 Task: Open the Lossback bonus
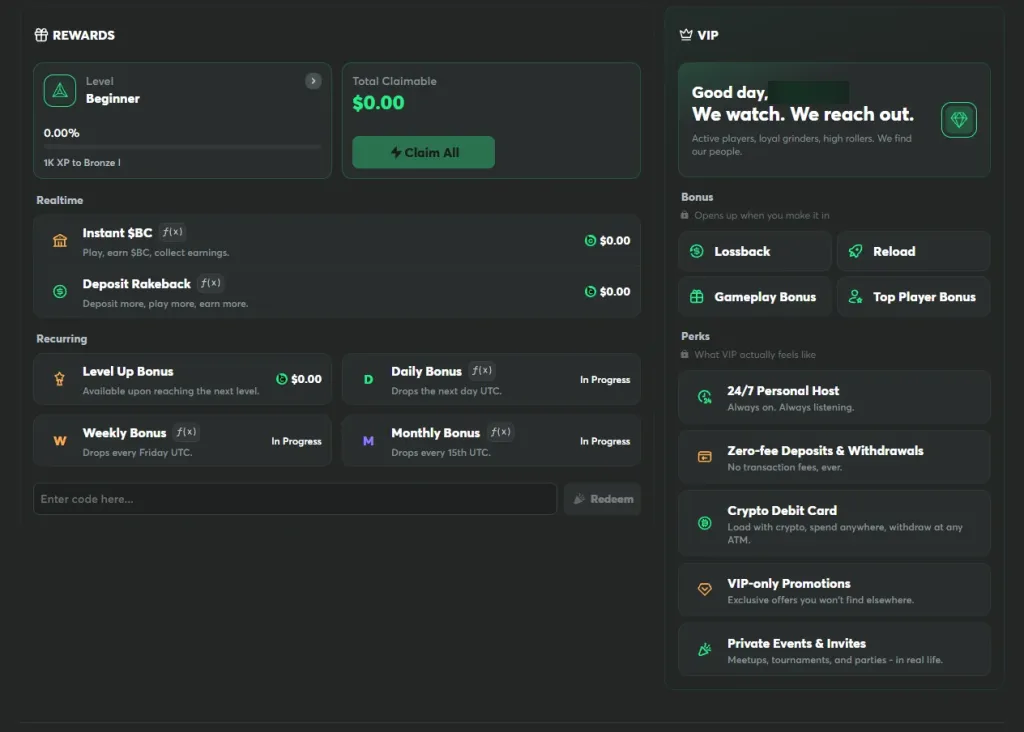(x=754, y=251)
